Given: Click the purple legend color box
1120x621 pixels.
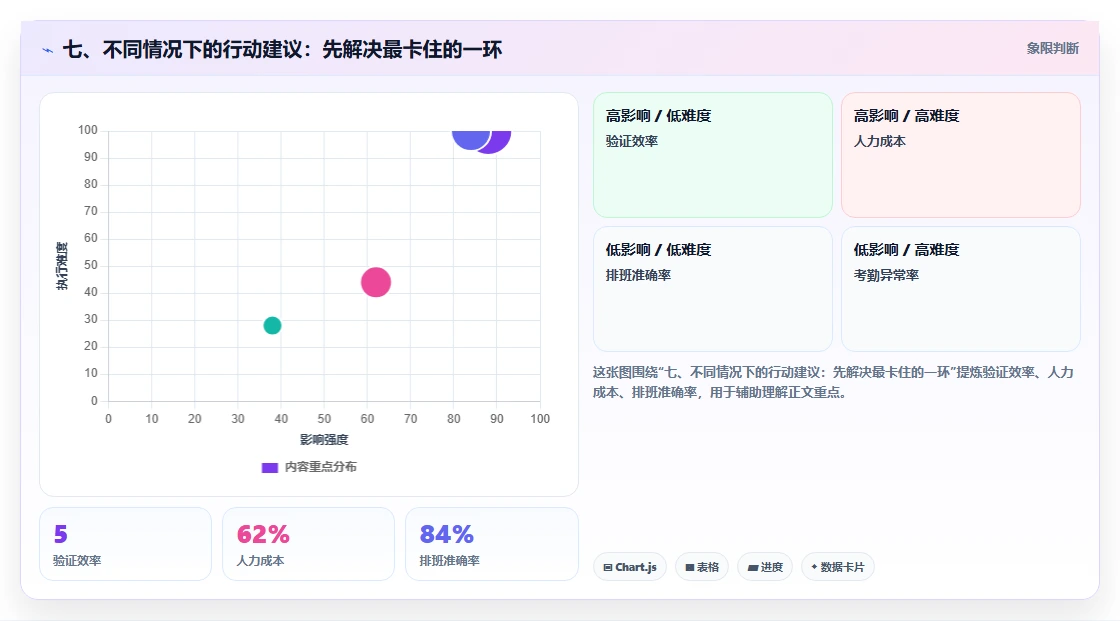Looking at the screenshot, I should (x=269, y=468).
